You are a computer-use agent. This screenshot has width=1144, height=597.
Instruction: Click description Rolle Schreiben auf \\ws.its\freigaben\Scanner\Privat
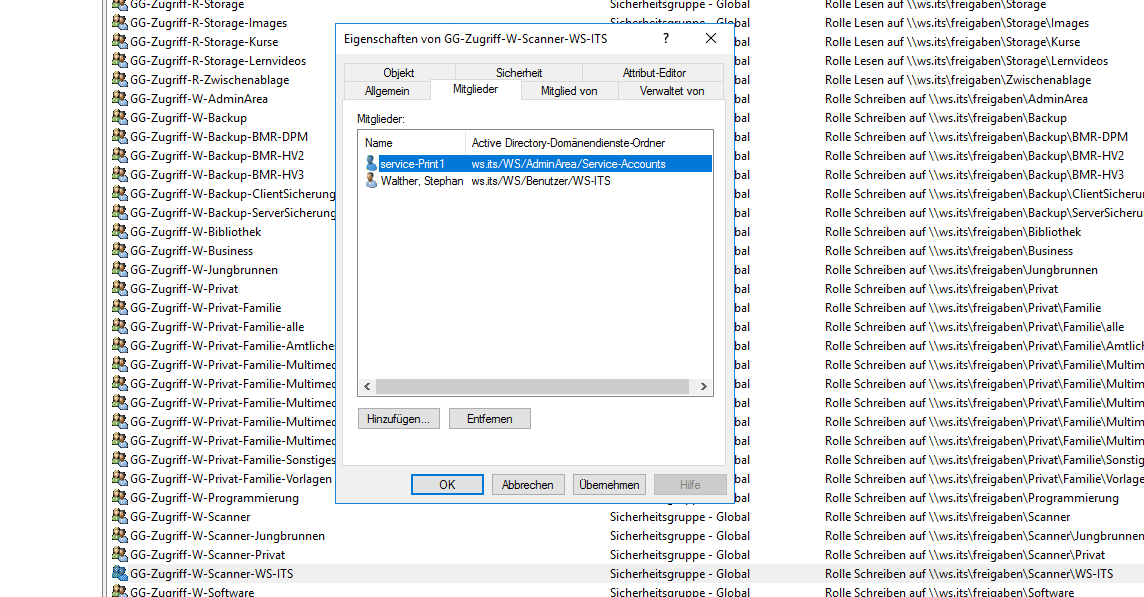point(965,554)
